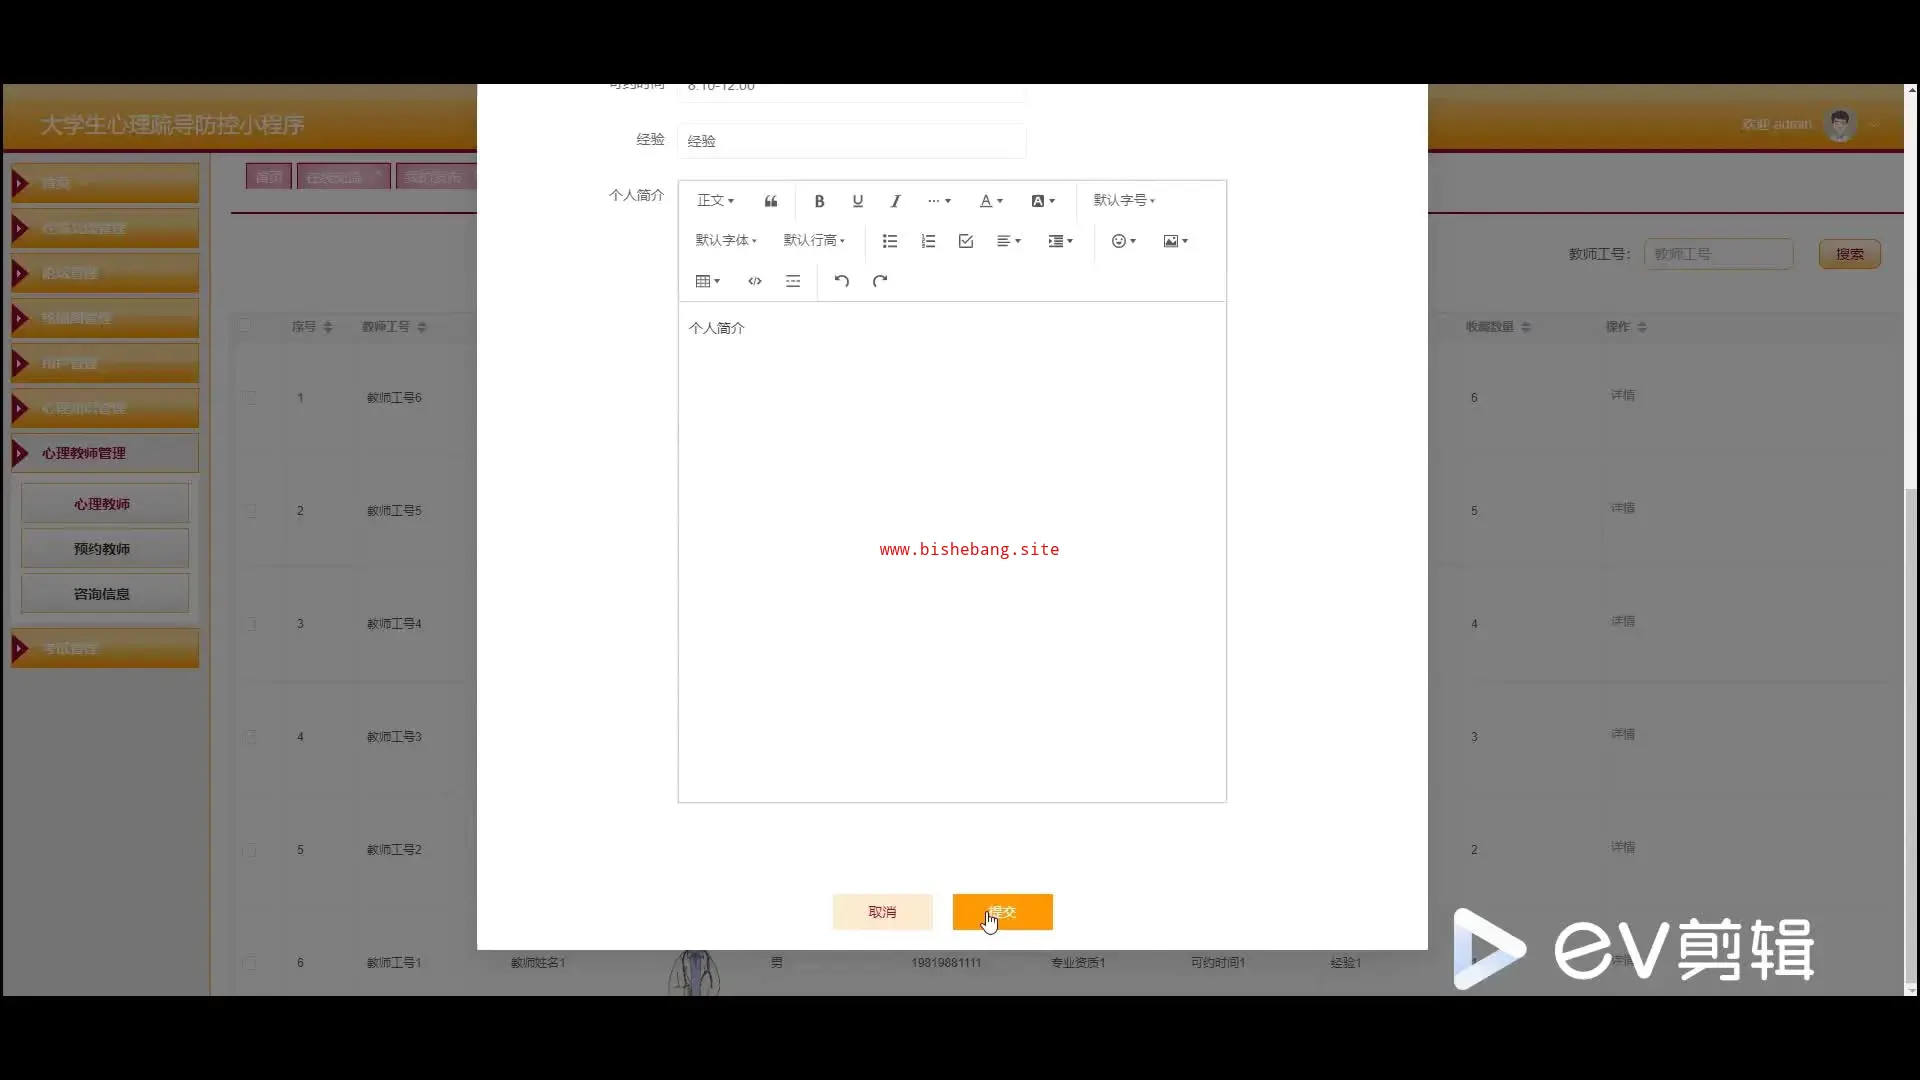
Task: Insert a todo checkbox item
Action: point(965,241)
